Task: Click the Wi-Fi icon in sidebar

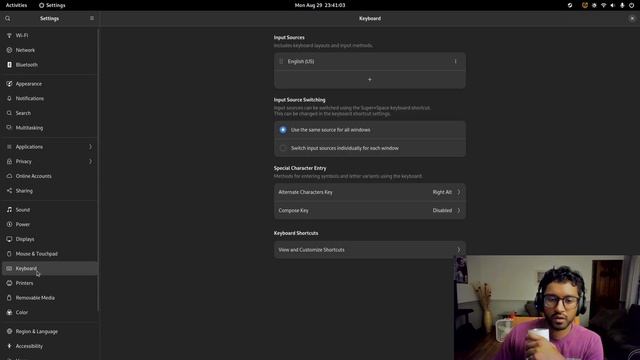Action: point(9,36)
